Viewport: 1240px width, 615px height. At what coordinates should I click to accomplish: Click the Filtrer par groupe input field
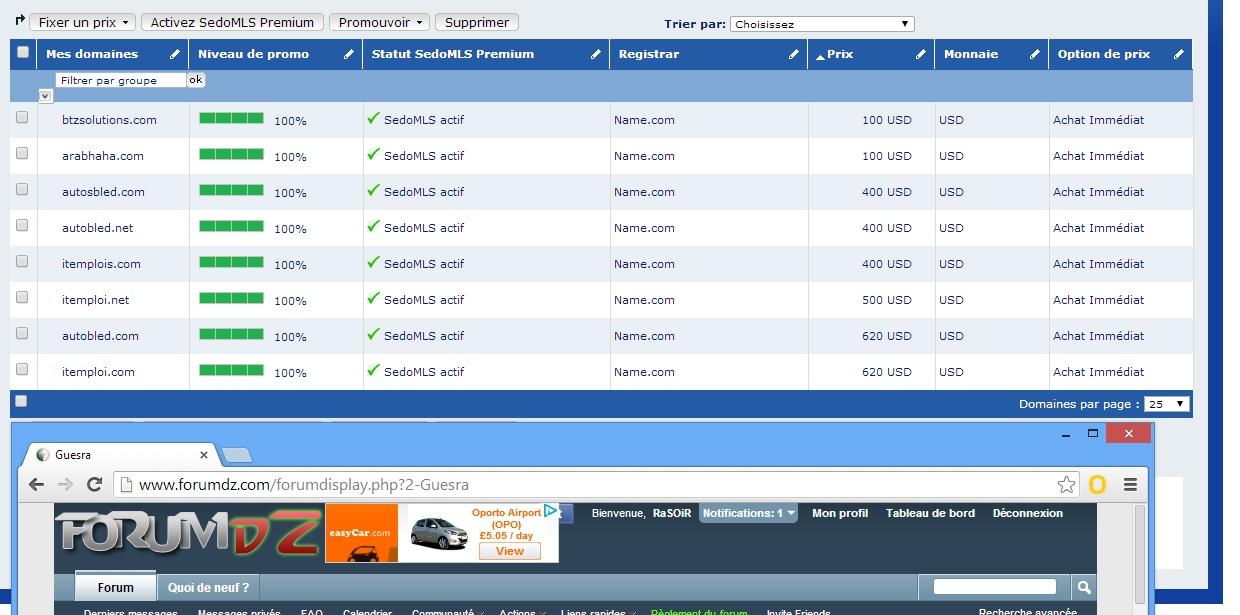(x=120, y=80)
